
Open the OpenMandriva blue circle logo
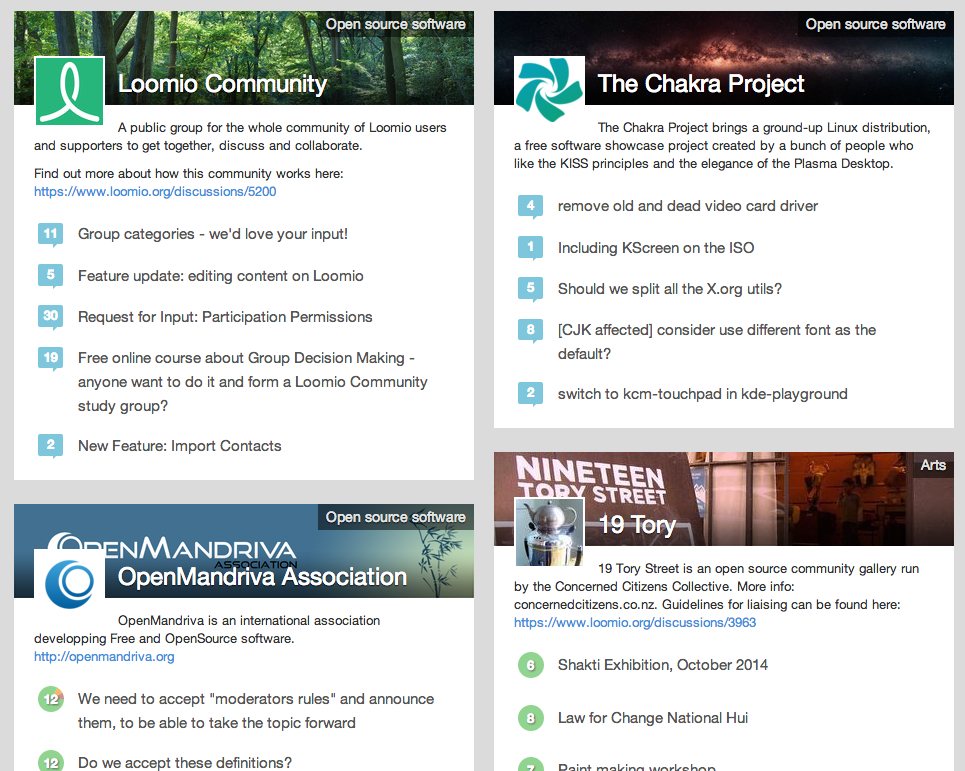(70, 583)
